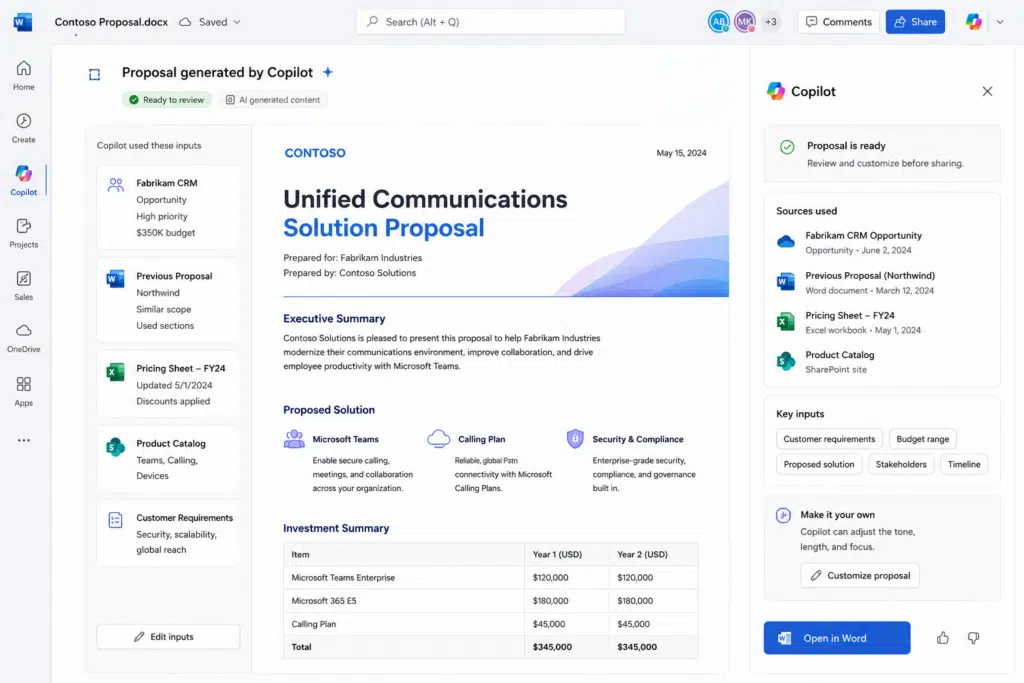The width and height of the screenshot is (1024, 683).
Task: Click the Share button
Action: pos(915,22)
